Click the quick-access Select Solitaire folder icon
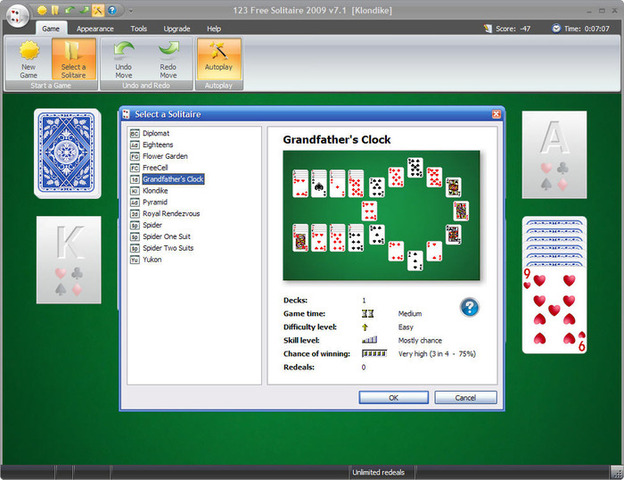Screen dimensions: 624x480 point(55,10)
